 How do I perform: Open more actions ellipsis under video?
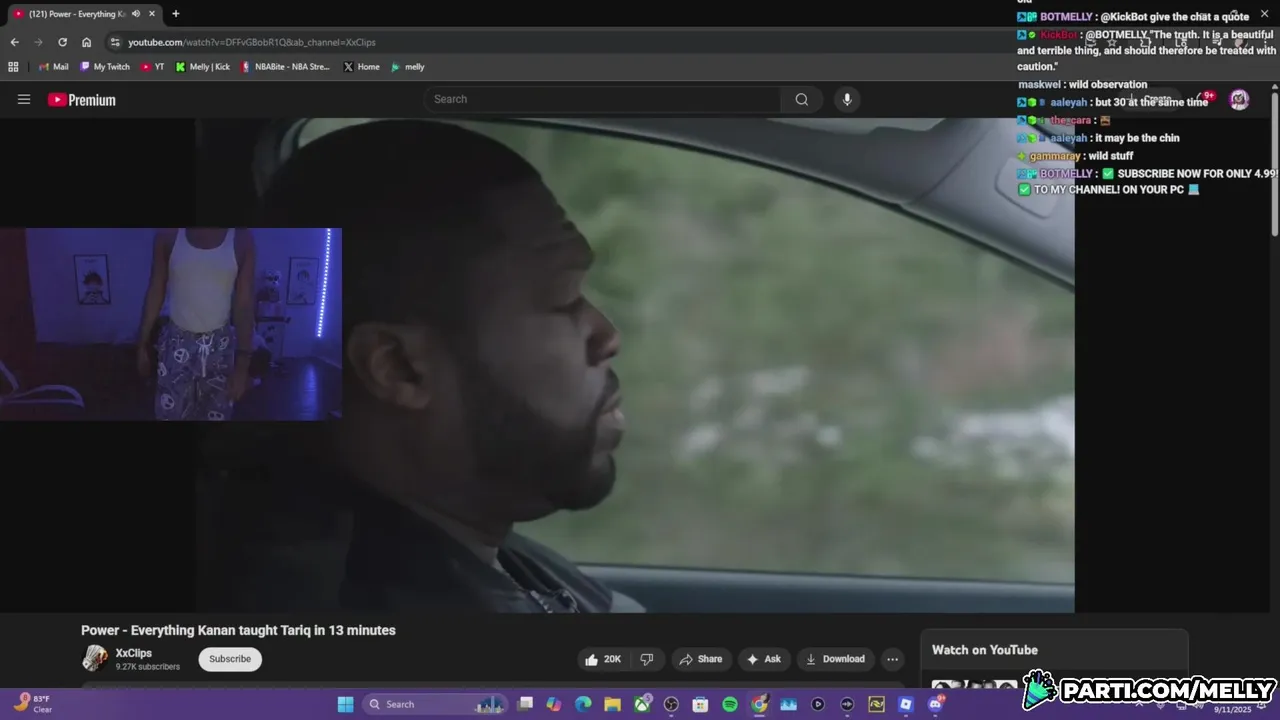(x=892, y=659)
